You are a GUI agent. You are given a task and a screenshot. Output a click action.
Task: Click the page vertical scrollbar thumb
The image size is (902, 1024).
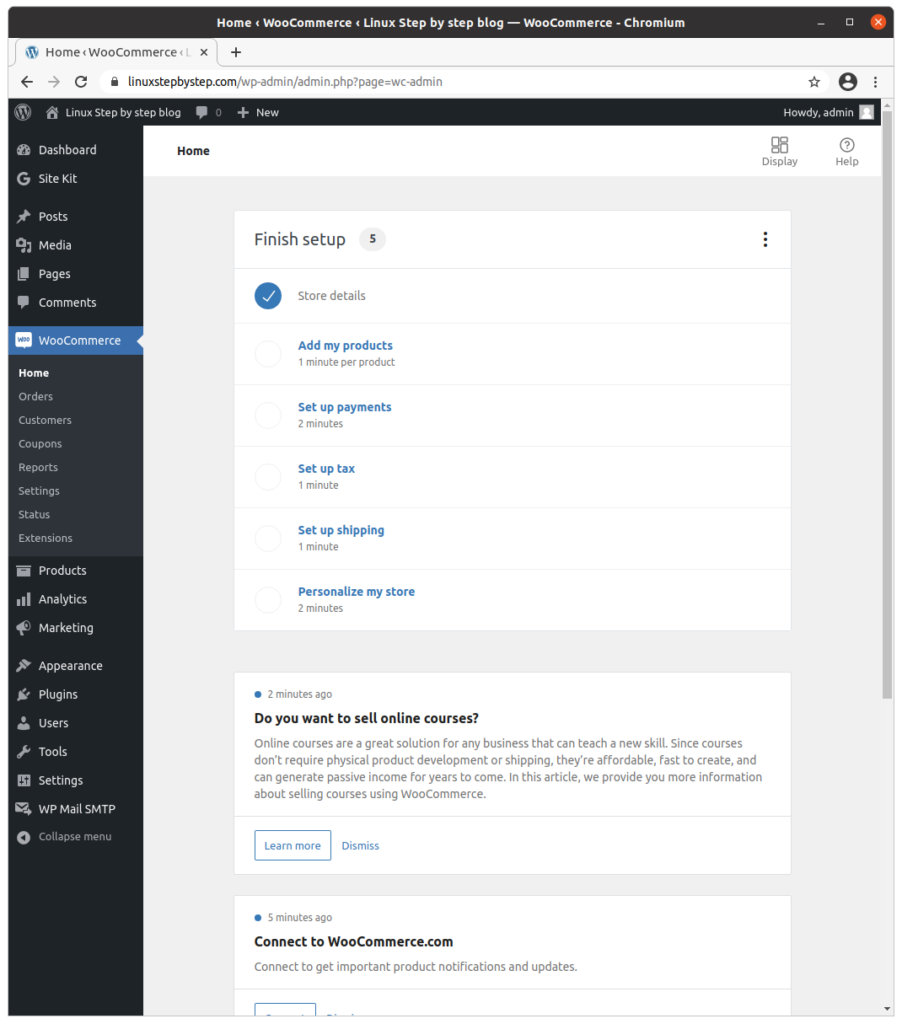886,405
